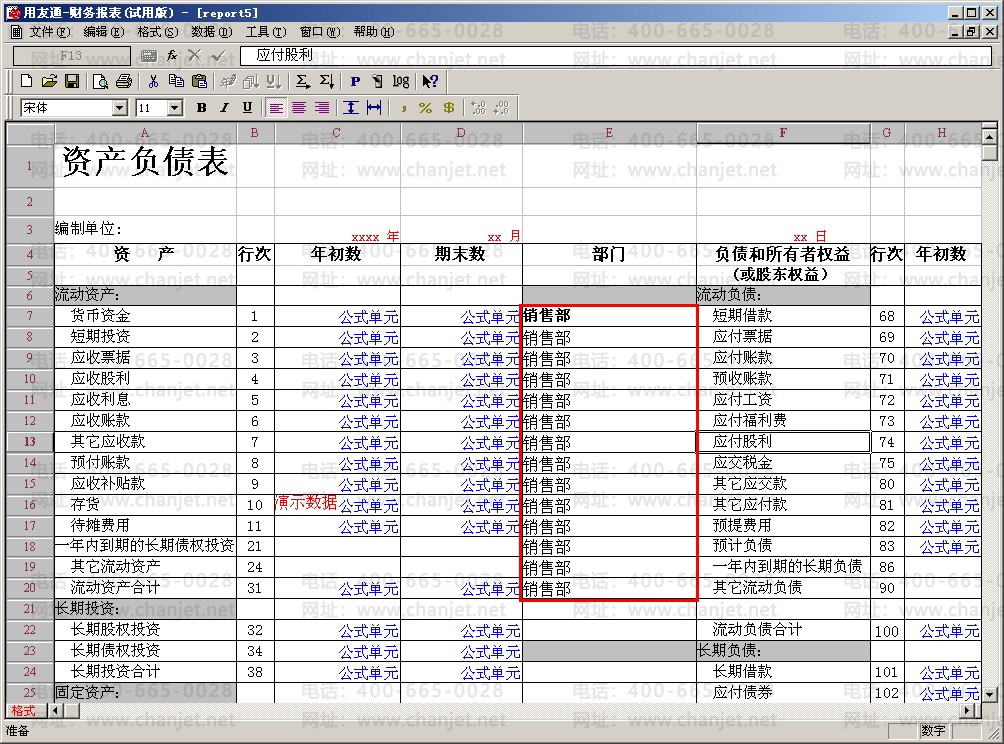Click the cell name box showing F13
1004x744 pixels.
[x=71, y=56]
